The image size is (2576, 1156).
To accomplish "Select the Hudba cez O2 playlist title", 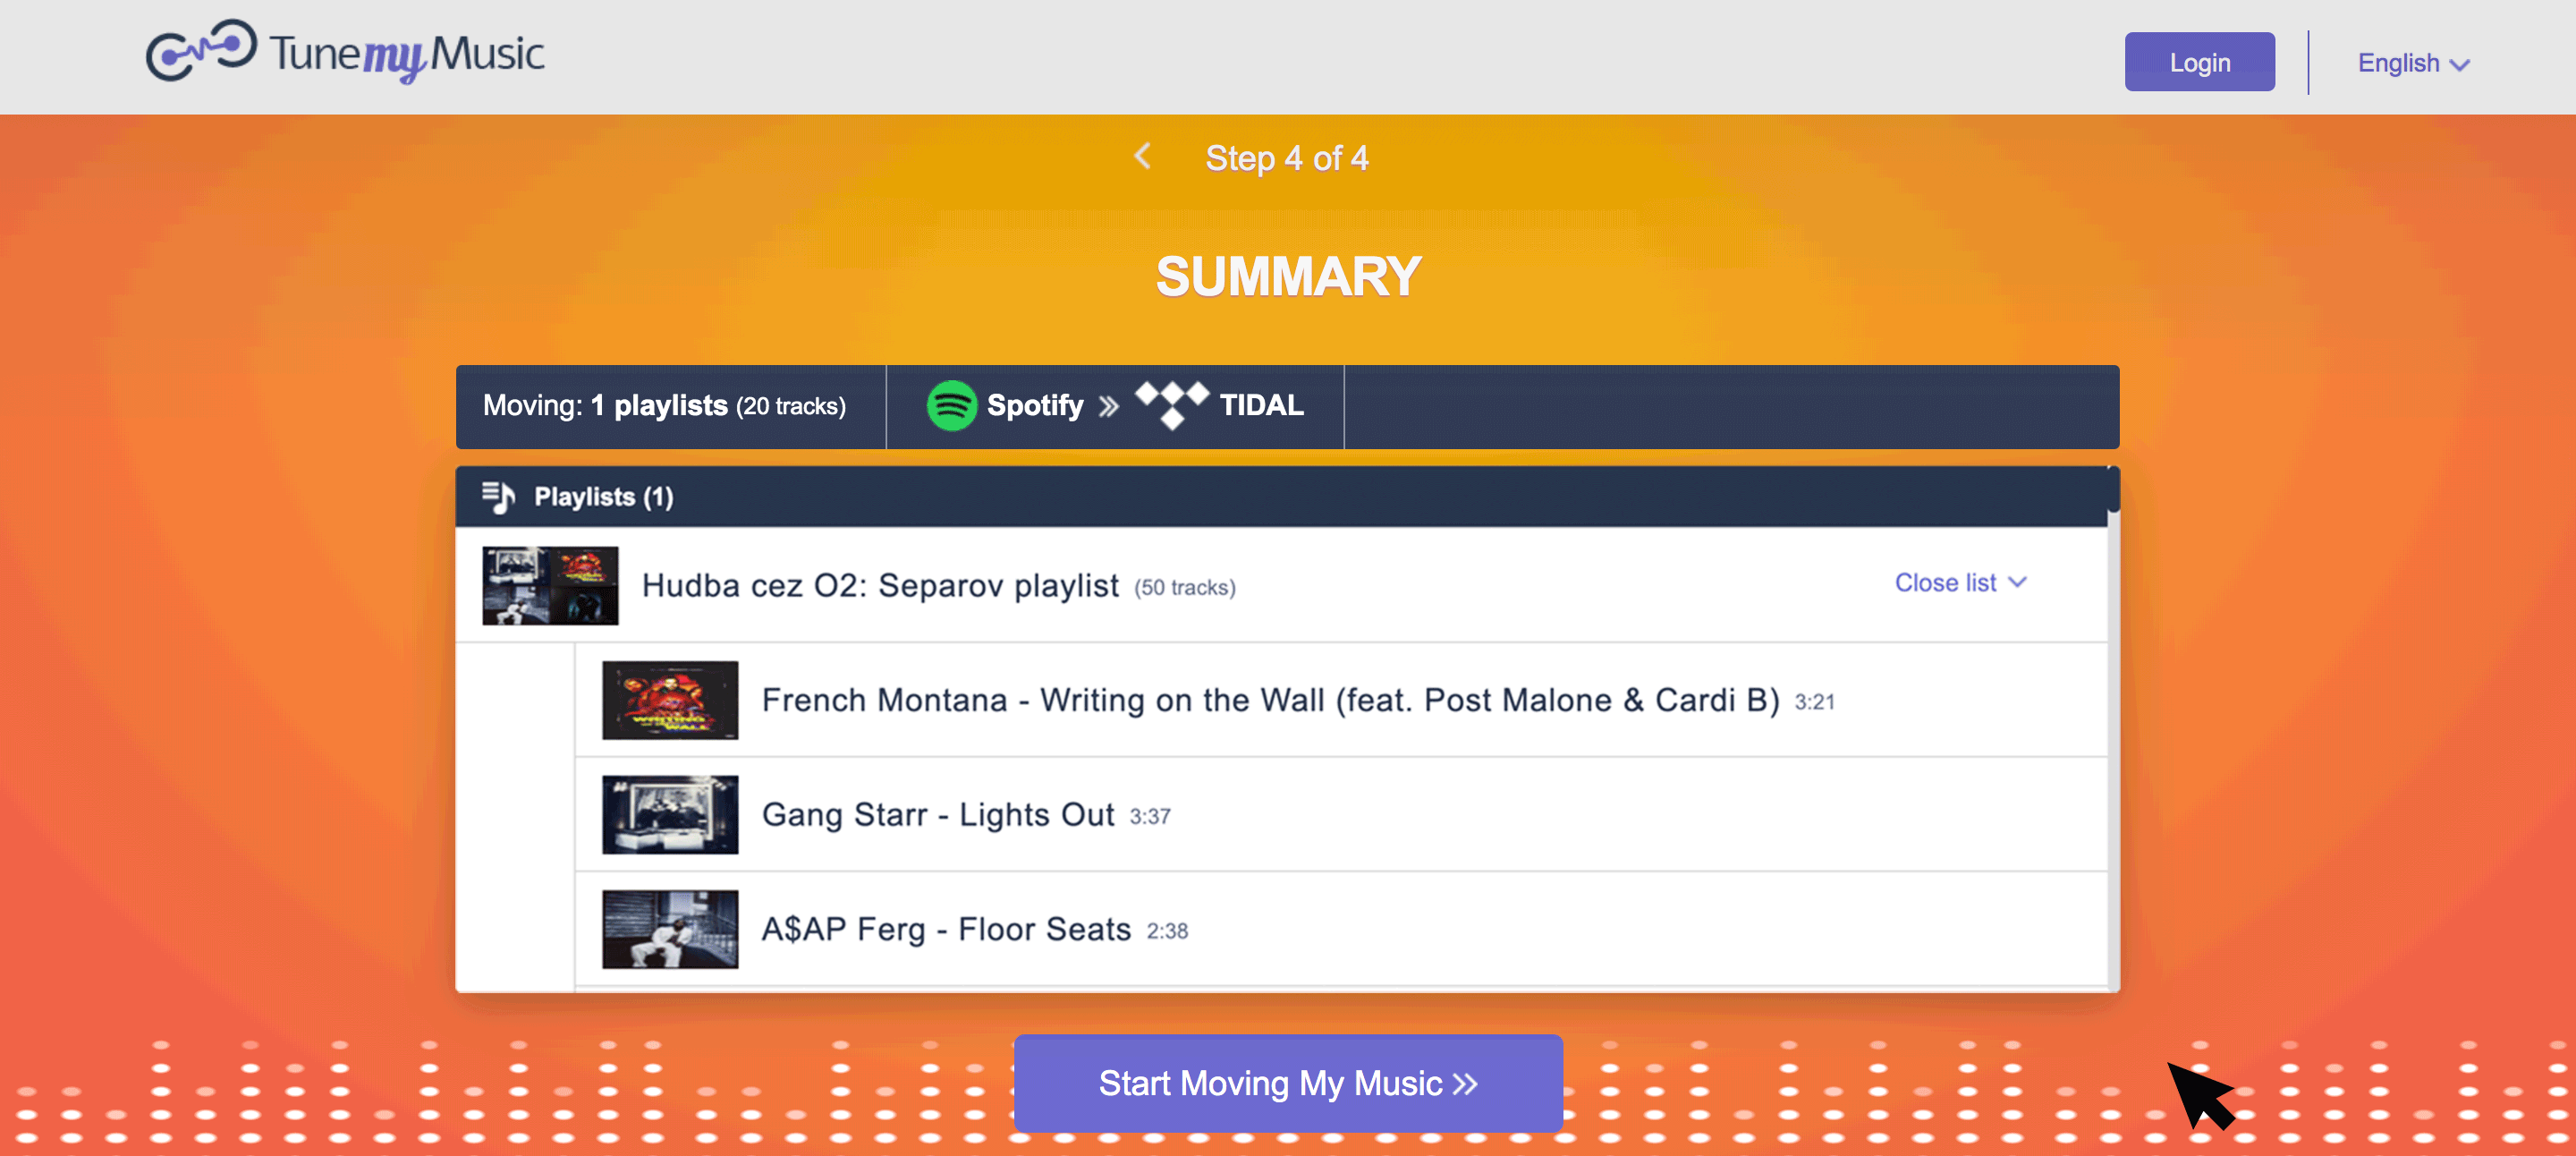I will (880, 586).
